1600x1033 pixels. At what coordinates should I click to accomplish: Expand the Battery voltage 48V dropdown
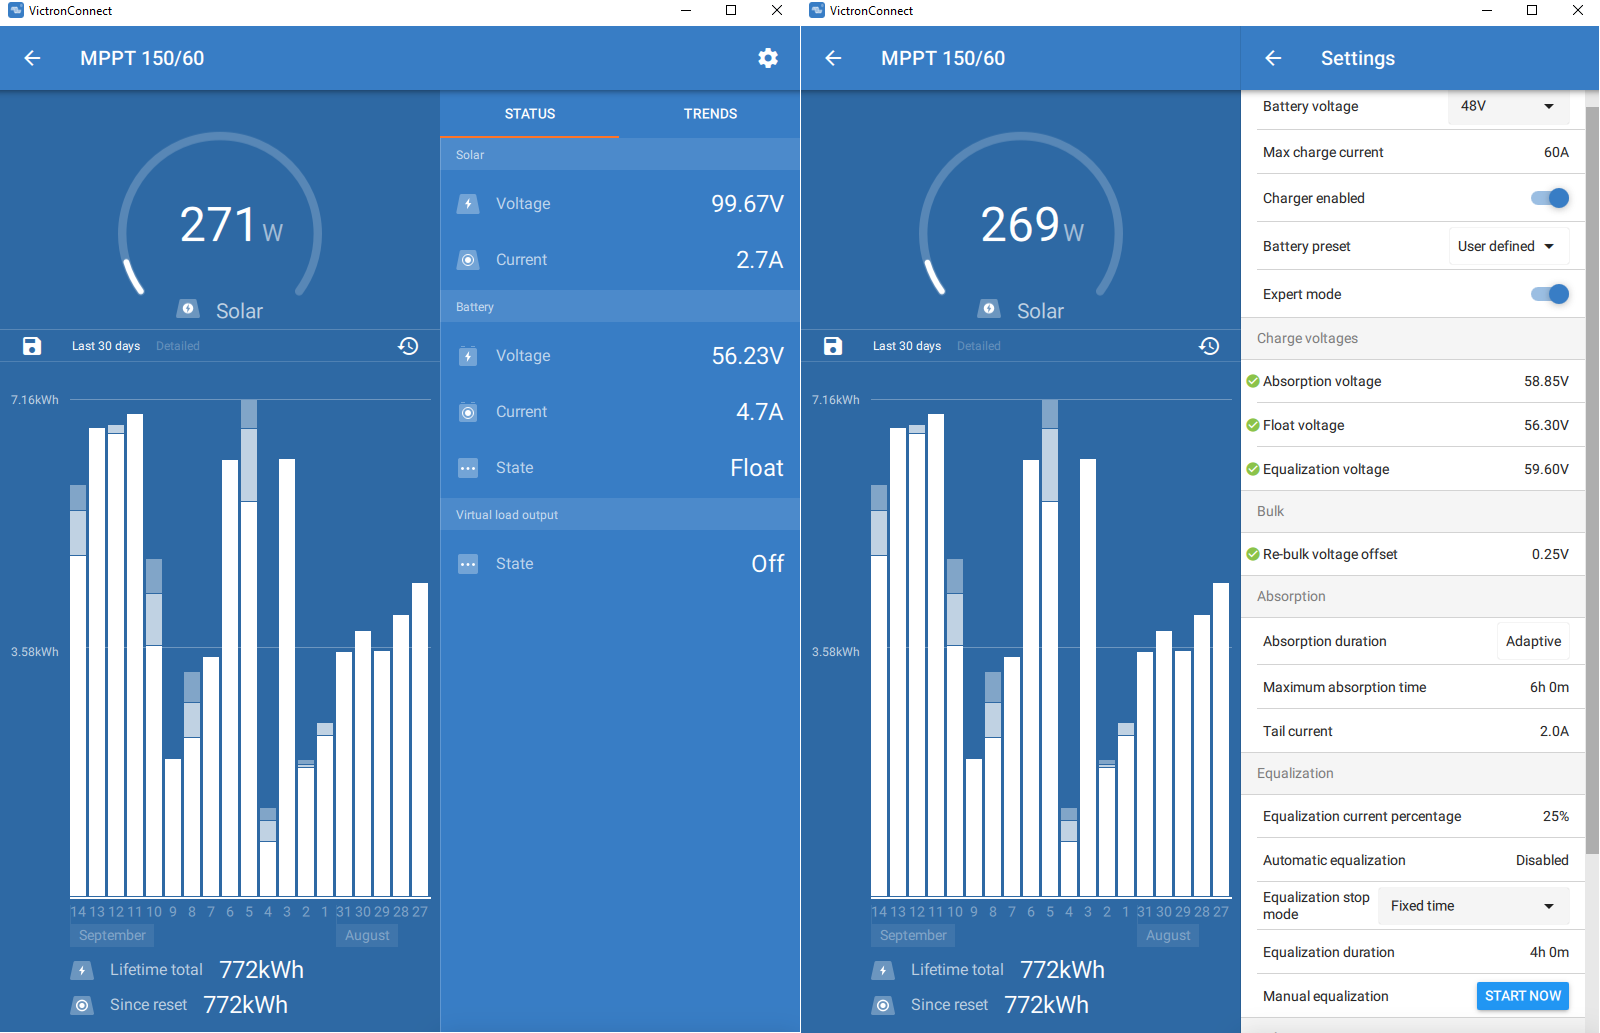[1508, 106]
